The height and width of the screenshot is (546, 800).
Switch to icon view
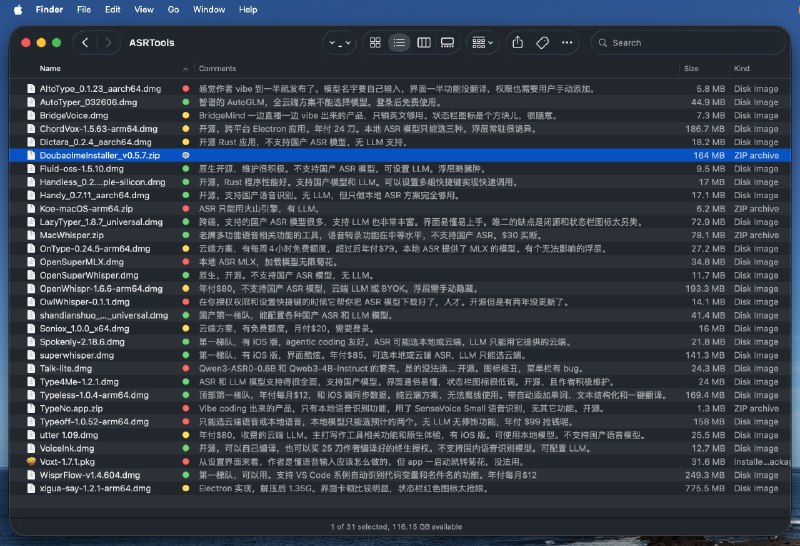point(375,43)
